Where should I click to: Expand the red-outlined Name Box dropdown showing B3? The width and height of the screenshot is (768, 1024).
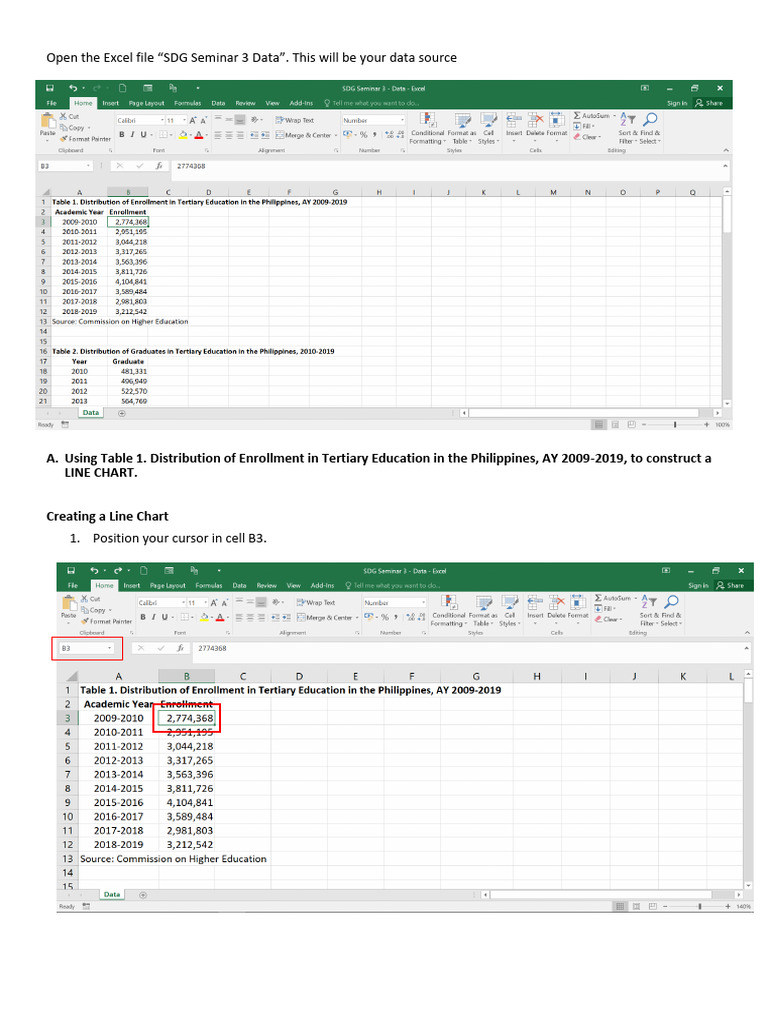[109, 648]
